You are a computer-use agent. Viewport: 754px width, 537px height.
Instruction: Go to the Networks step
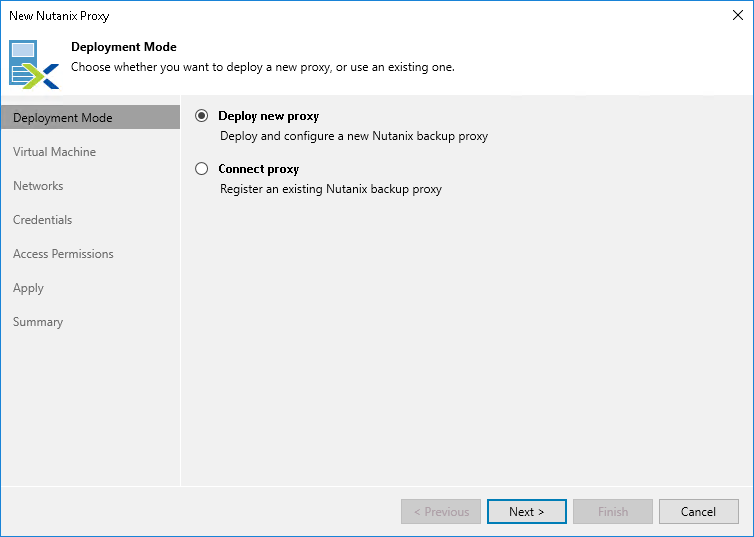coord(38,186)
